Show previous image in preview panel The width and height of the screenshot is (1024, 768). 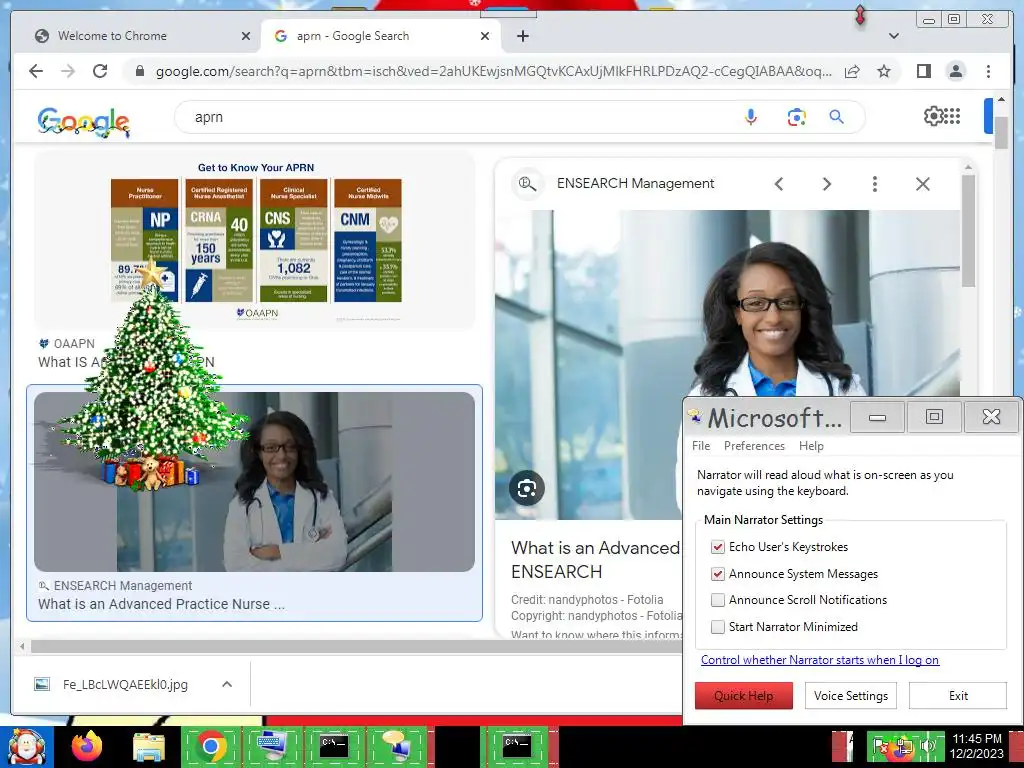pyautogui.click(x=778, y=184)
